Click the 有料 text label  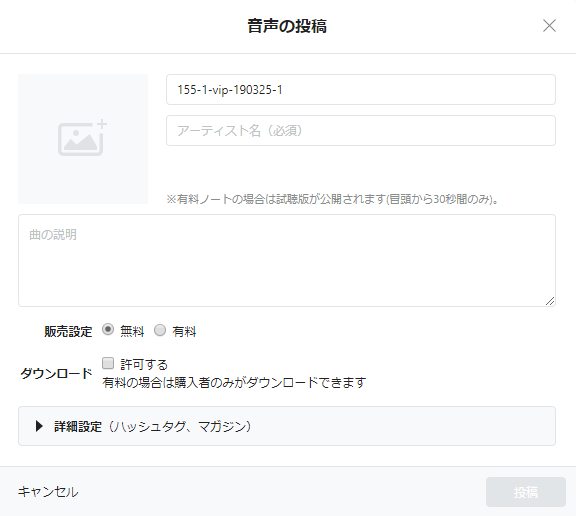point(184,331)
